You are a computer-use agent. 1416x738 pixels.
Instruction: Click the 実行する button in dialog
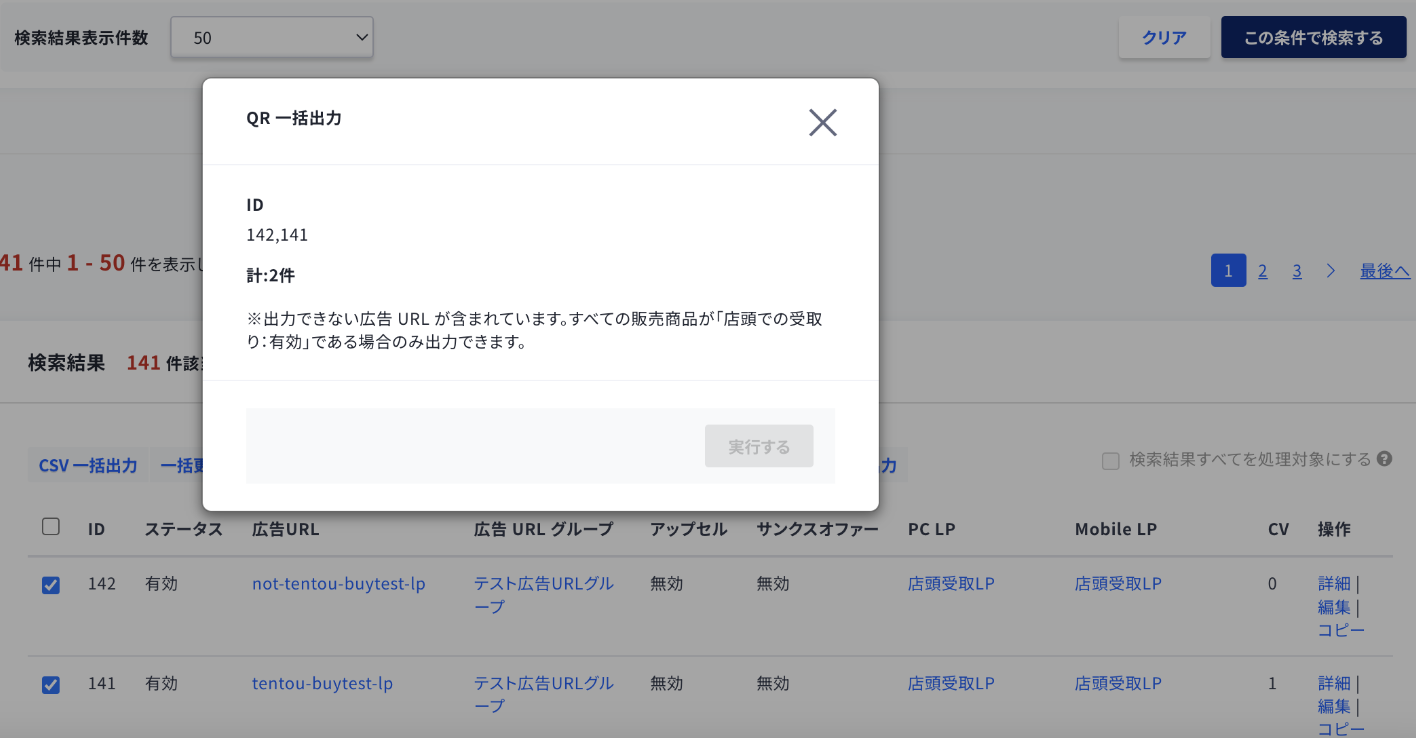pyautogui.click(x=759, y=446)
